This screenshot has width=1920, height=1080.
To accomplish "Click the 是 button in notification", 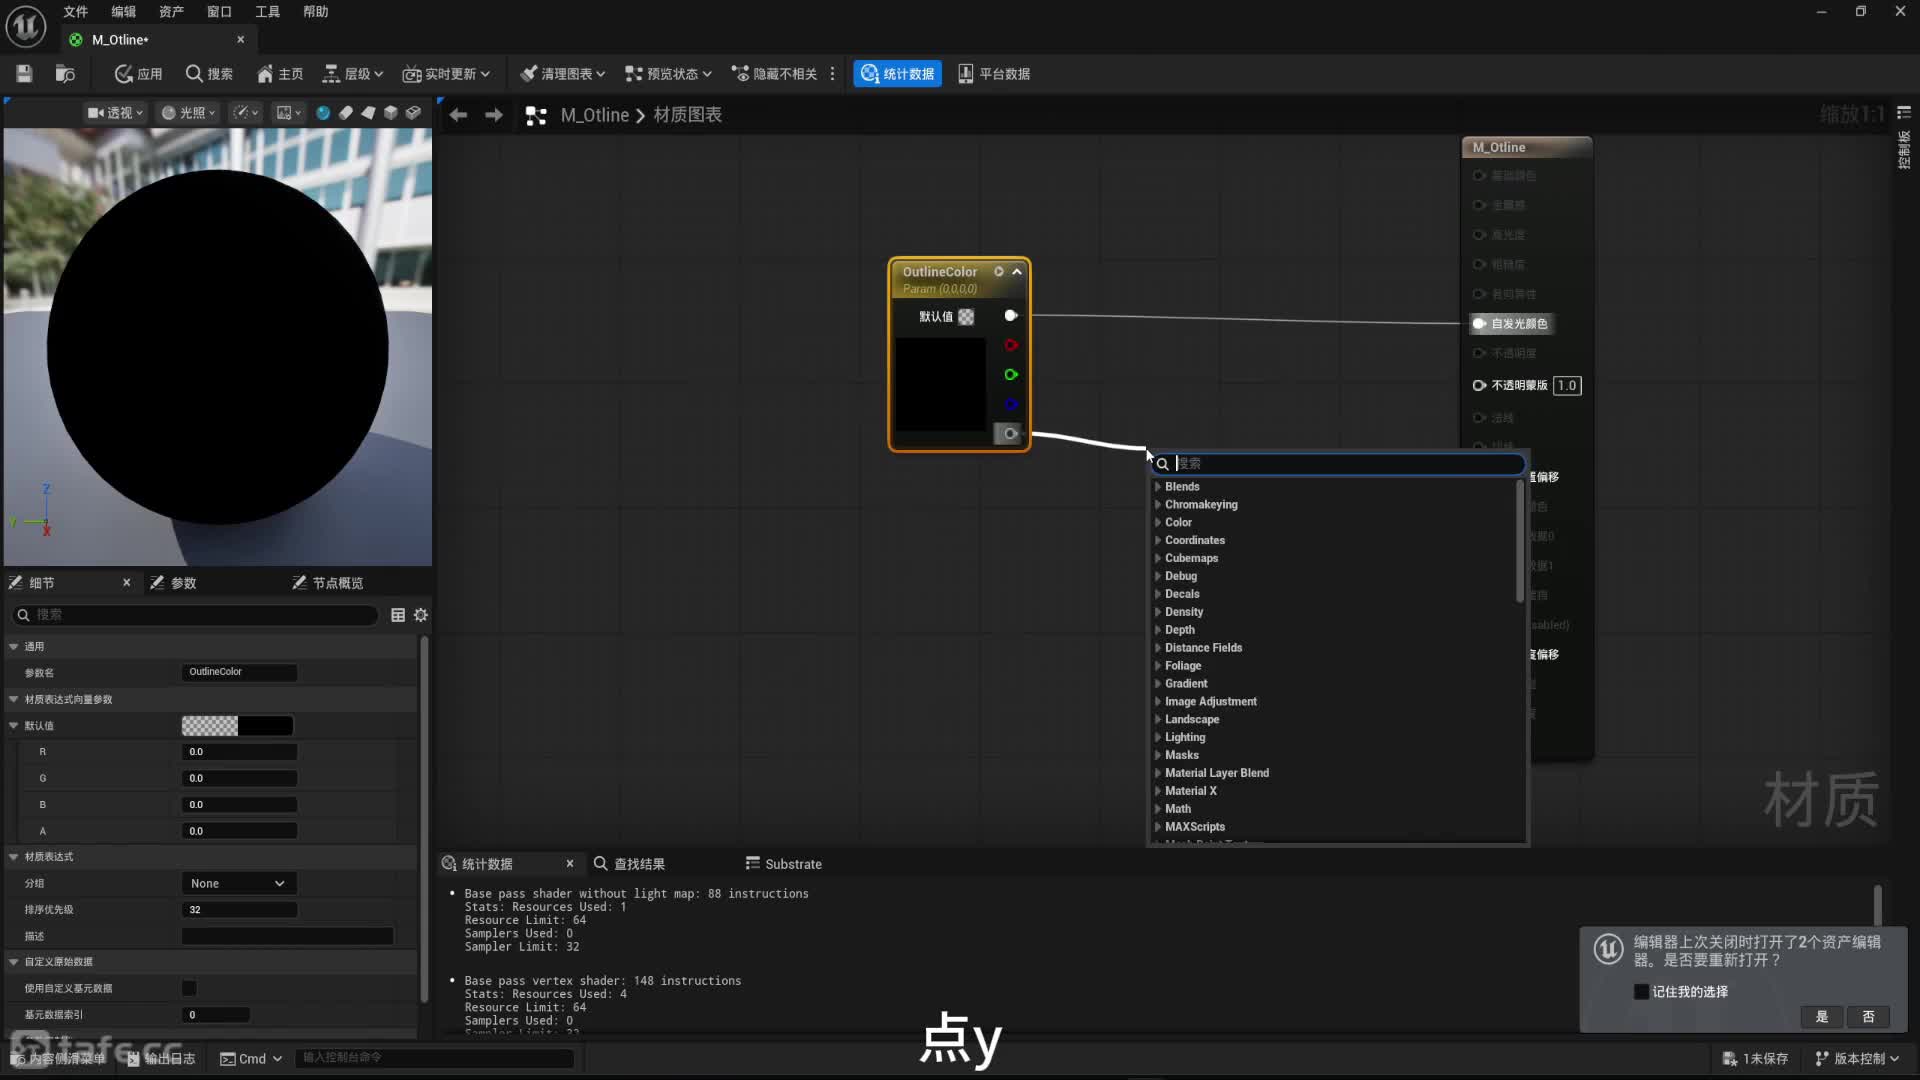I will click(1821, 1016).
